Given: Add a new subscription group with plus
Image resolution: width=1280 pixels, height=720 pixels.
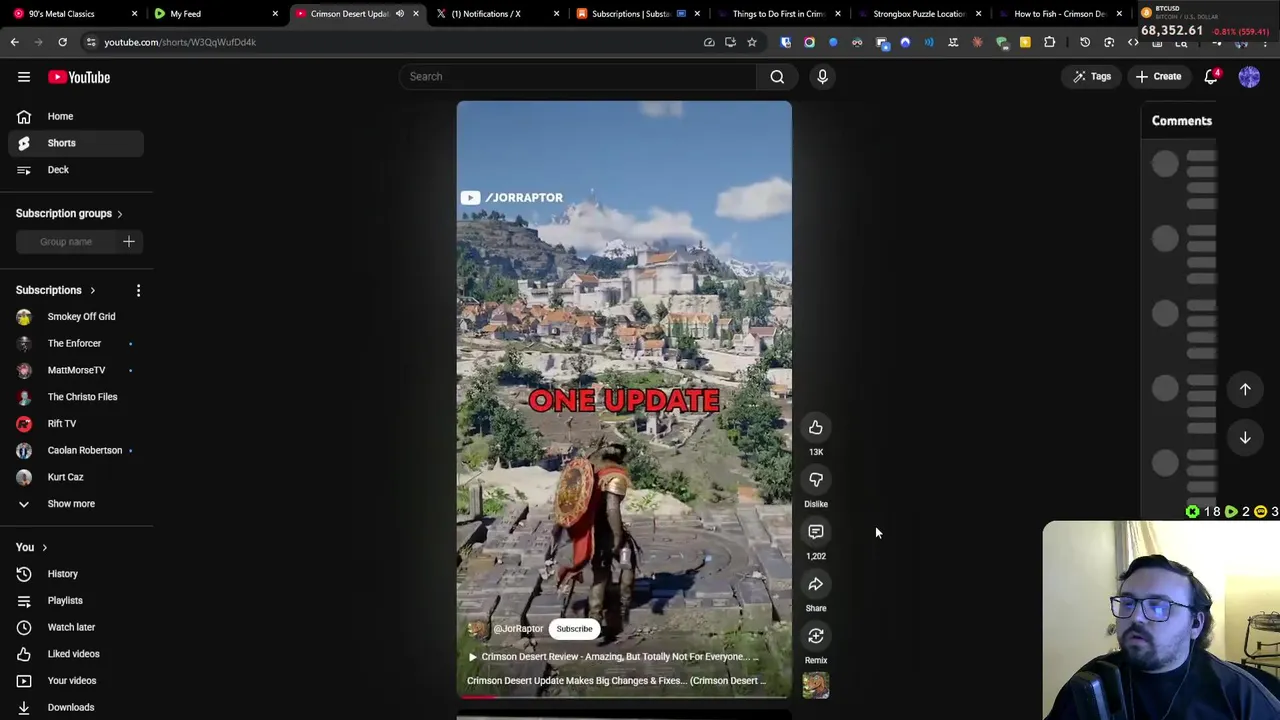Looking at the screenshot, I should click(x=128, y=241).
